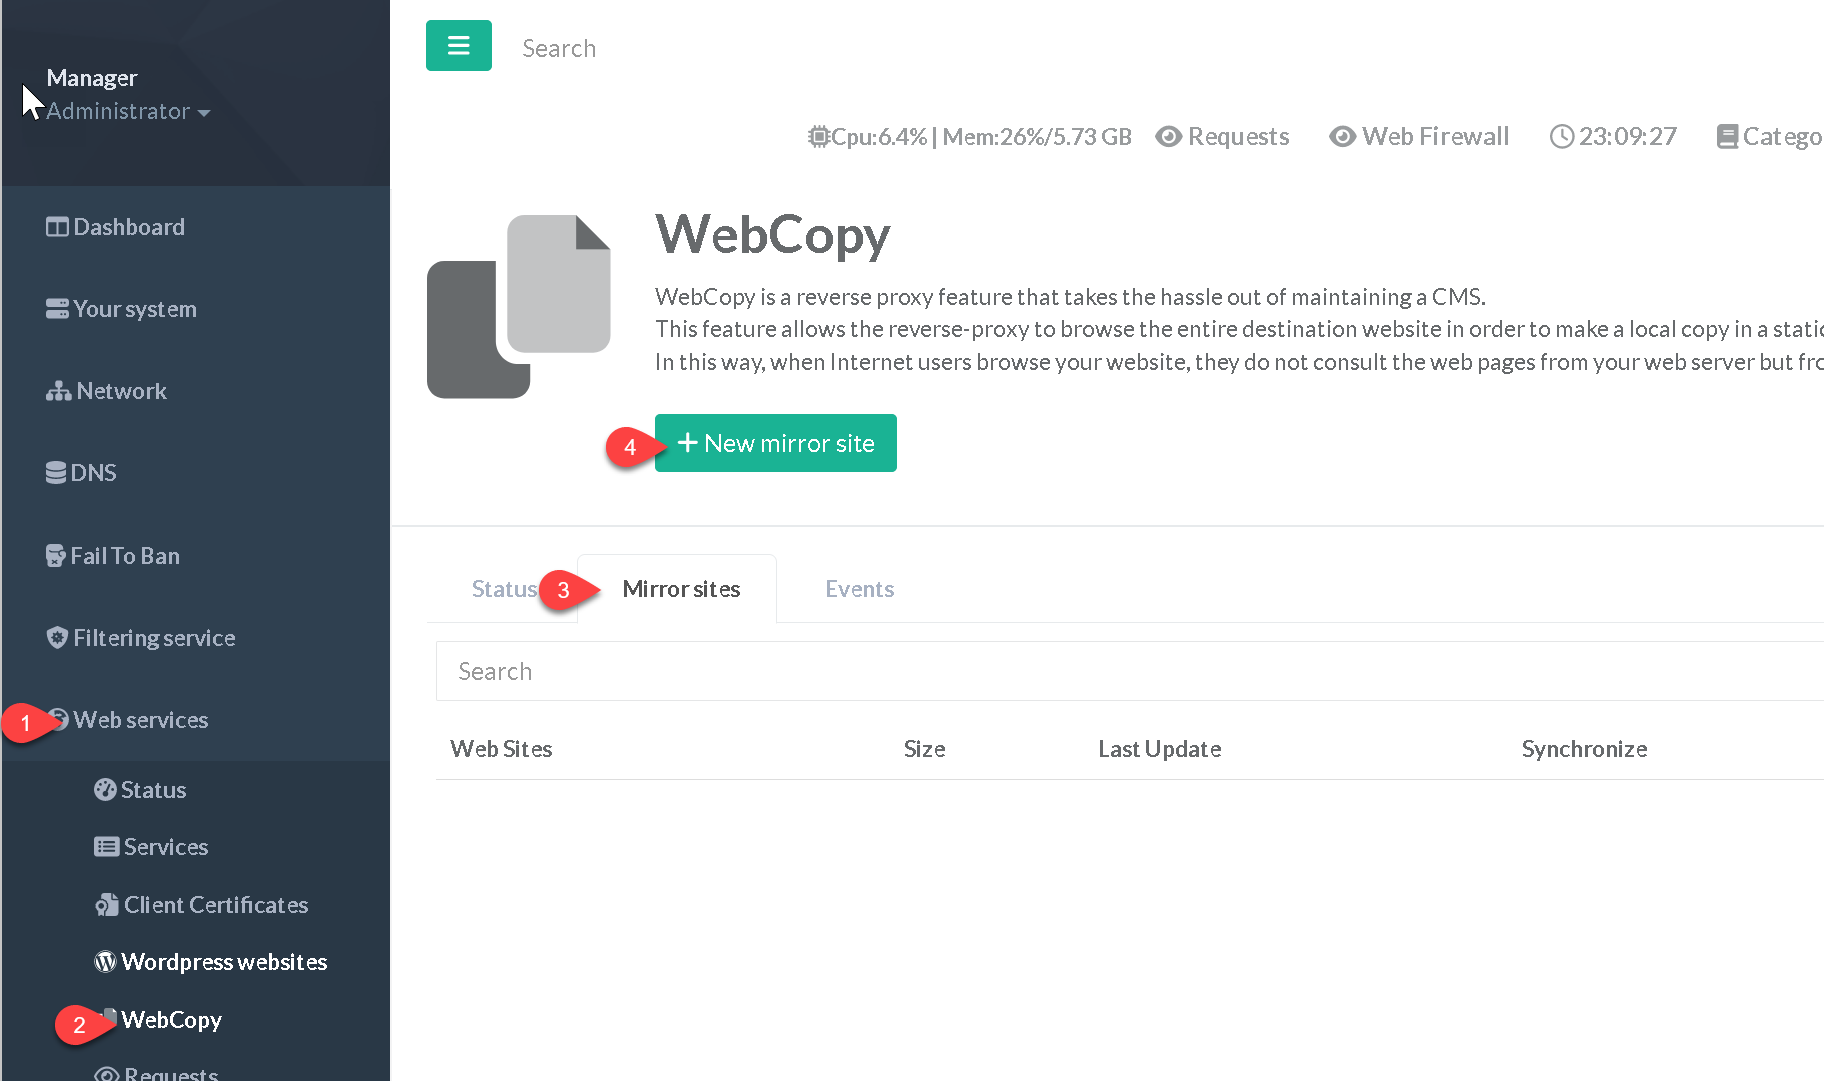
Task: Switch to the Events tab
Action: pos(859,589)
